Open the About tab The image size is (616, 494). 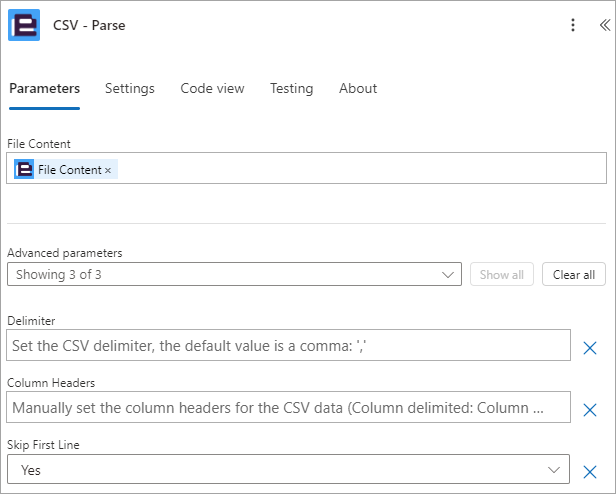pyautogui.click(x=358, y=88)
